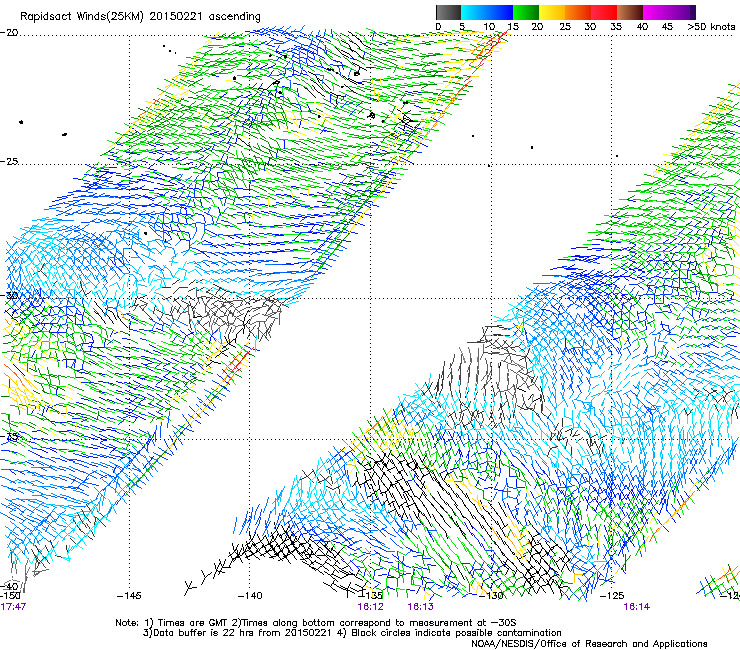Click the 'NOAA/NESDIS/Office of Research and Applications' credit
The height and width of the screenshot is (650, 740).
(589, 644)
